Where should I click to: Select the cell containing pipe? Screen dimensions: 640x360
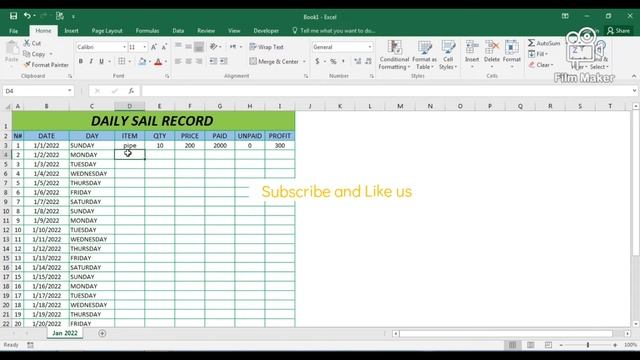[x=130, y=145]
